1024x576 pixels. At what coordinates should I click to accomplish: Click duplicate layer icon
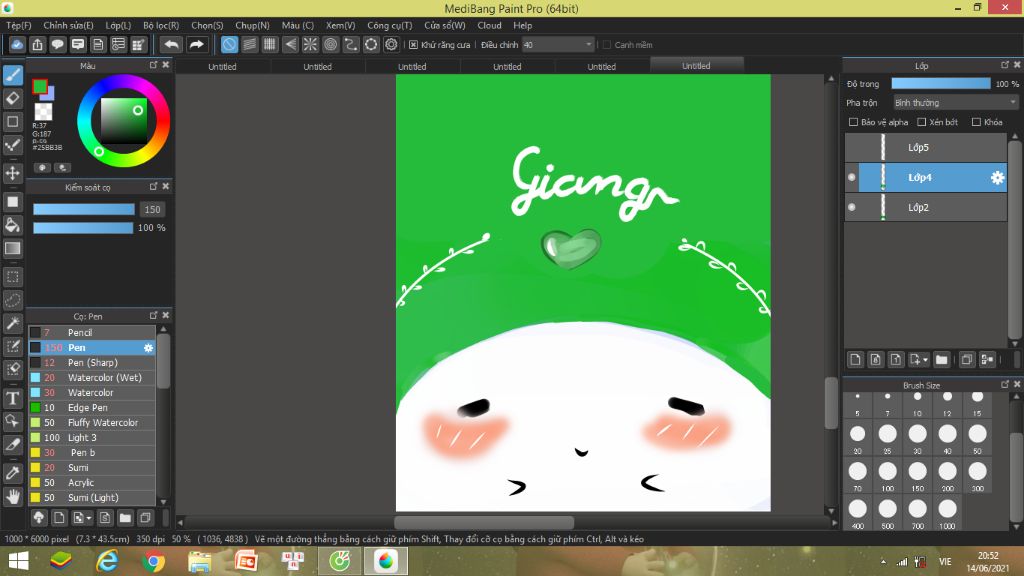pos(967,359)
